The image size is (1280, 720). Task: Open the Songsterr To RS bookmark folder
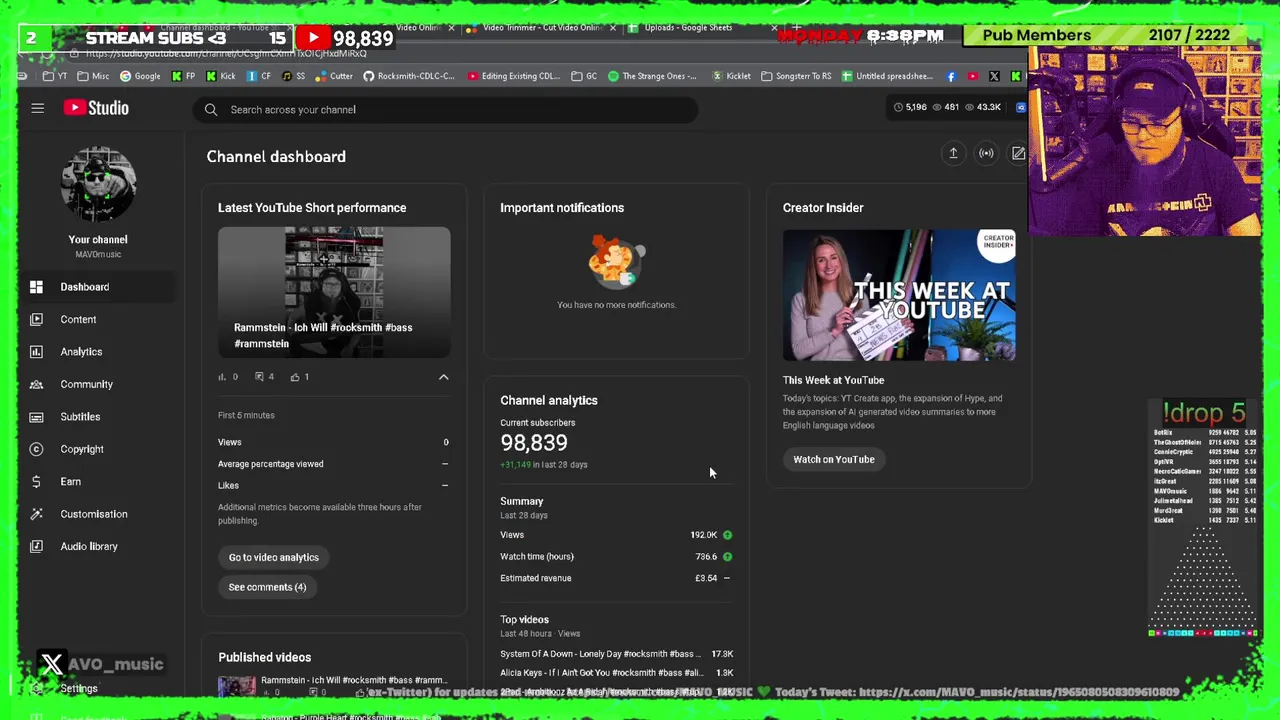point(796,76)
